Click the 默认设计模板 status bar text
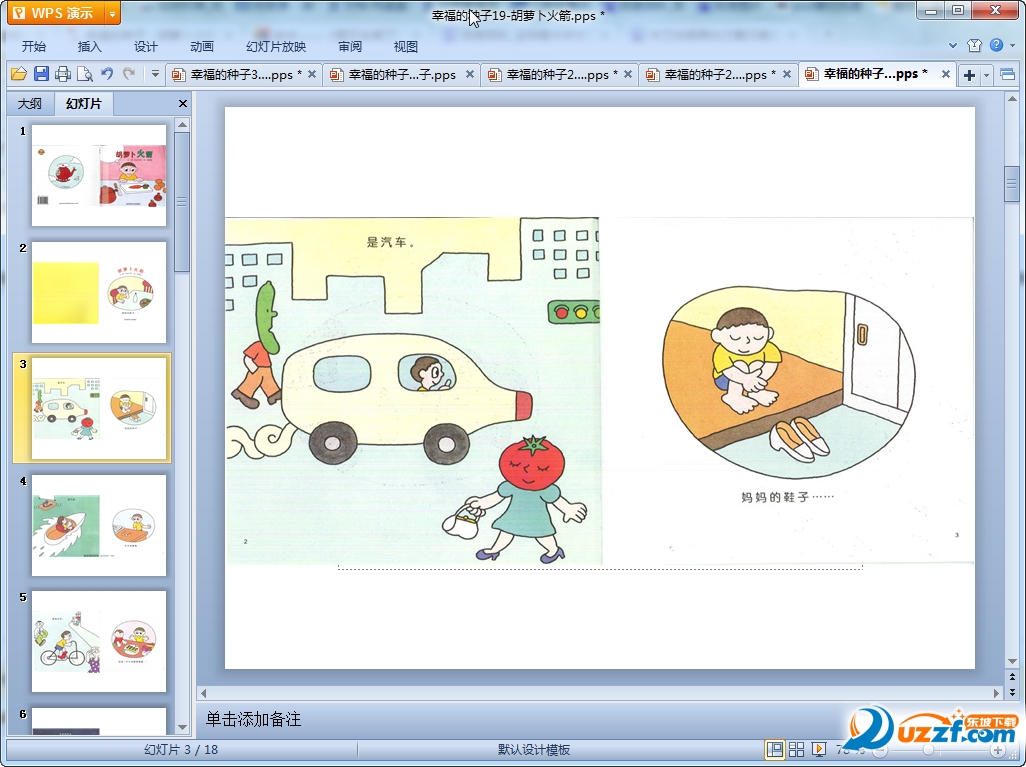This screenshot has width=1026, height=767. click(x=533, y=750)
